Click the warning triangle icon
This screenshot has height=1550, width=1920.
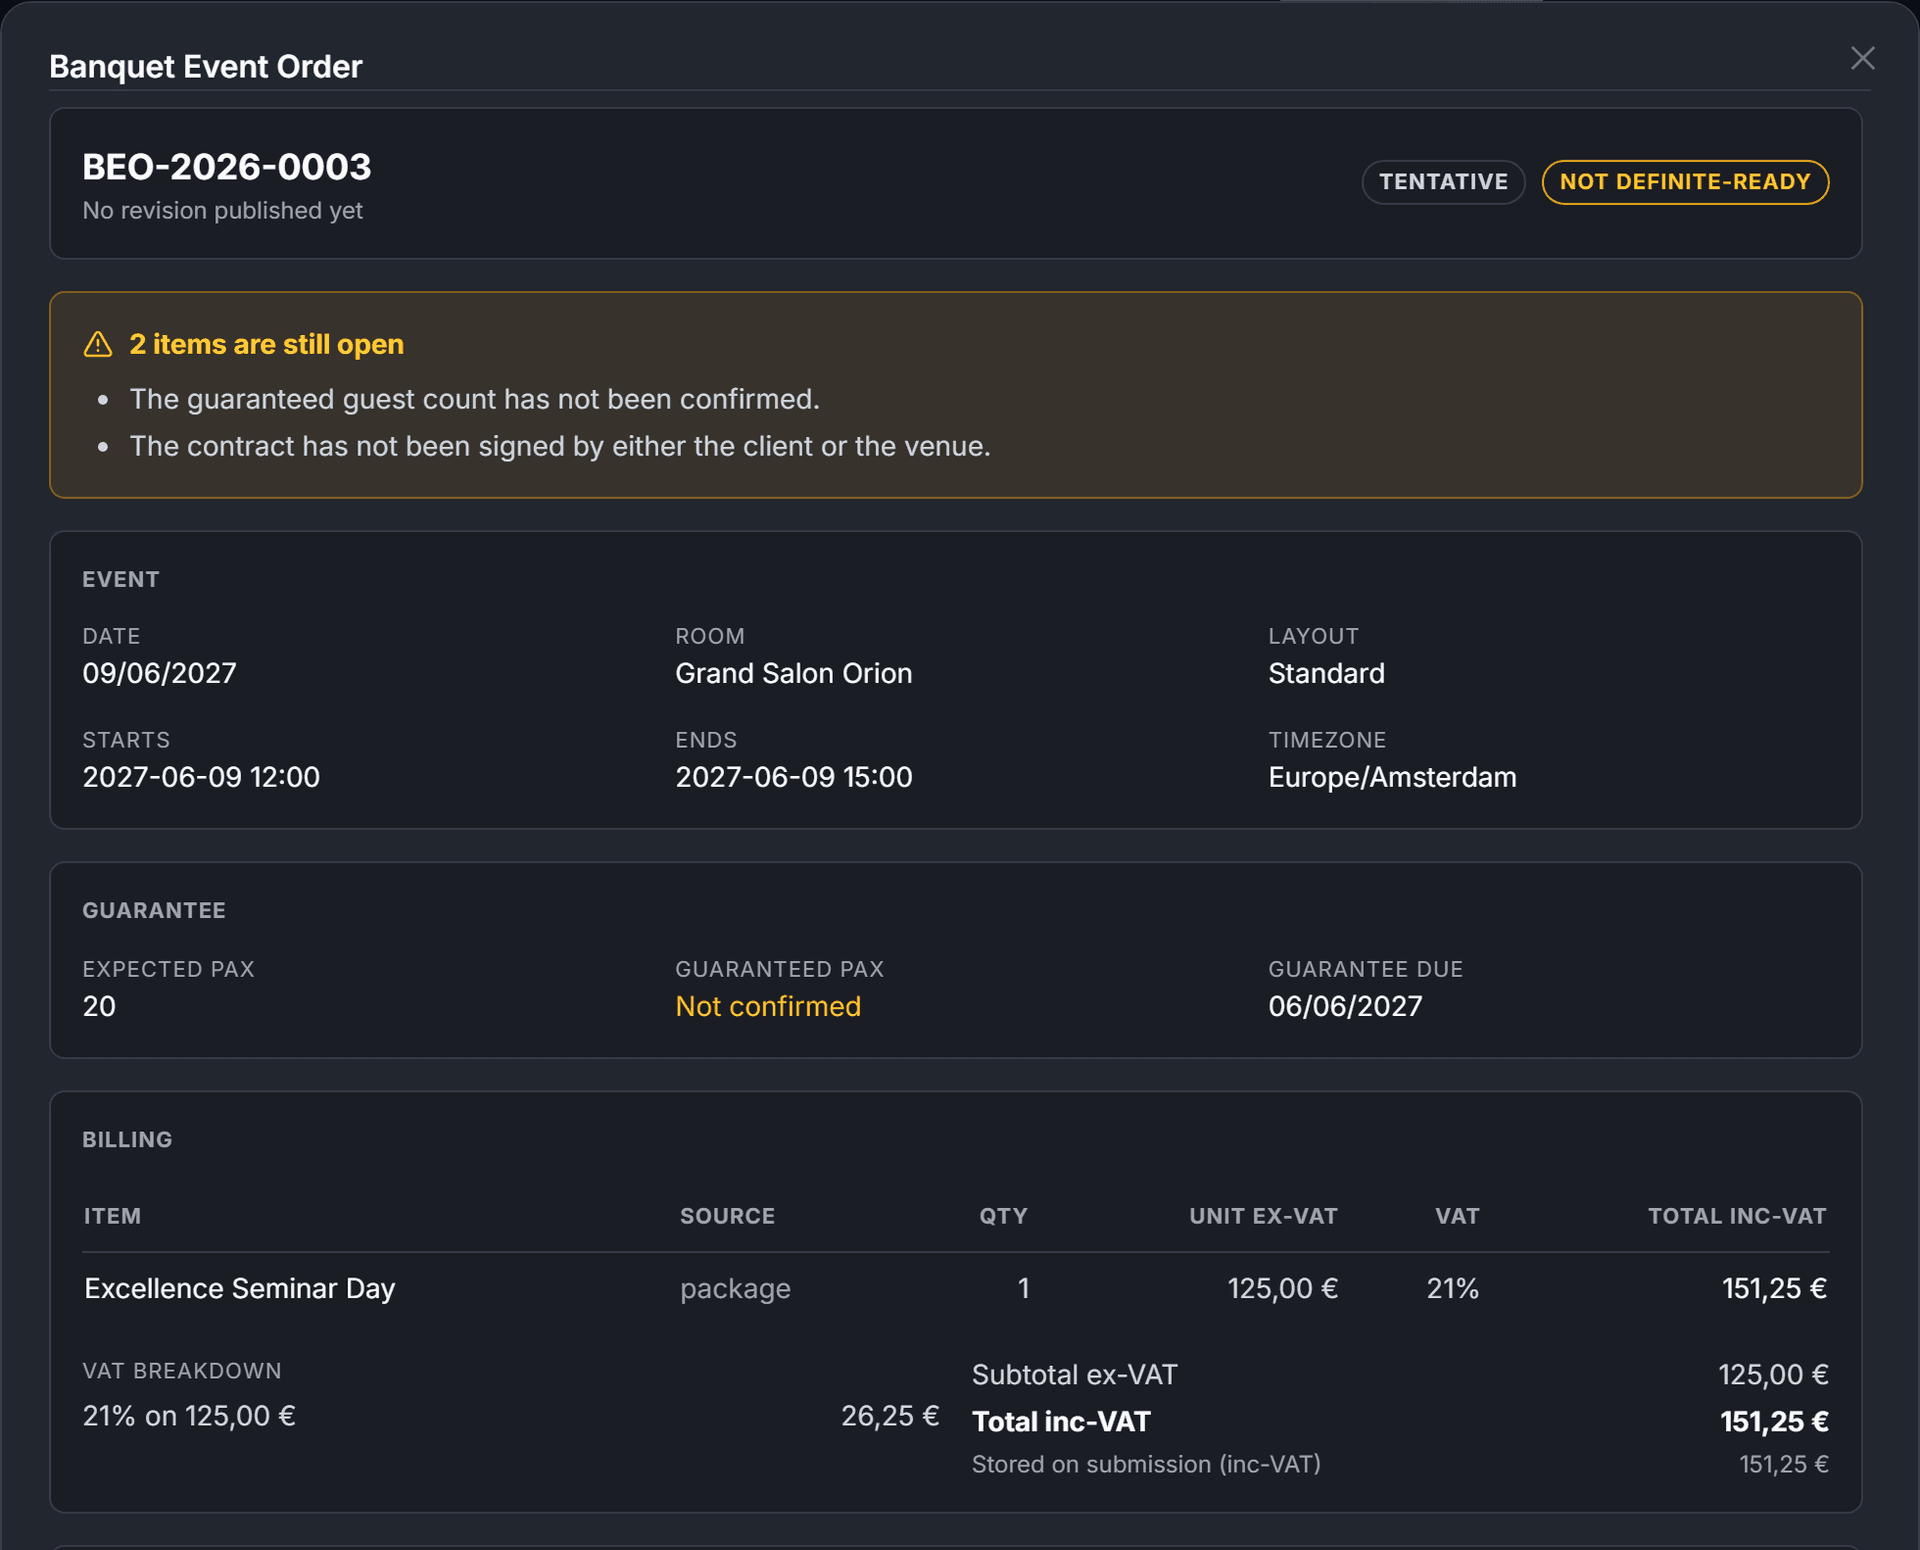[x=98, y=344]
